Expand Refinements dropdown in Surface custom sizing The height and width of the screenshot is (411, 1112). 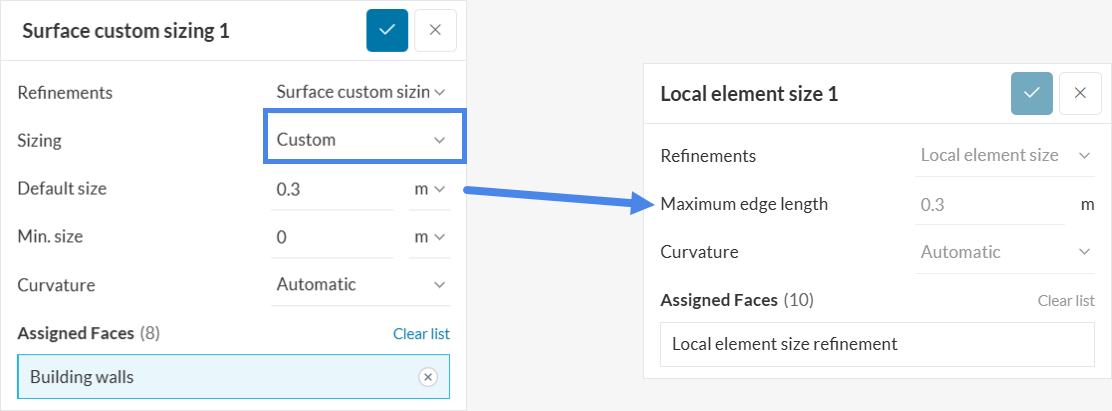point(361,92)
